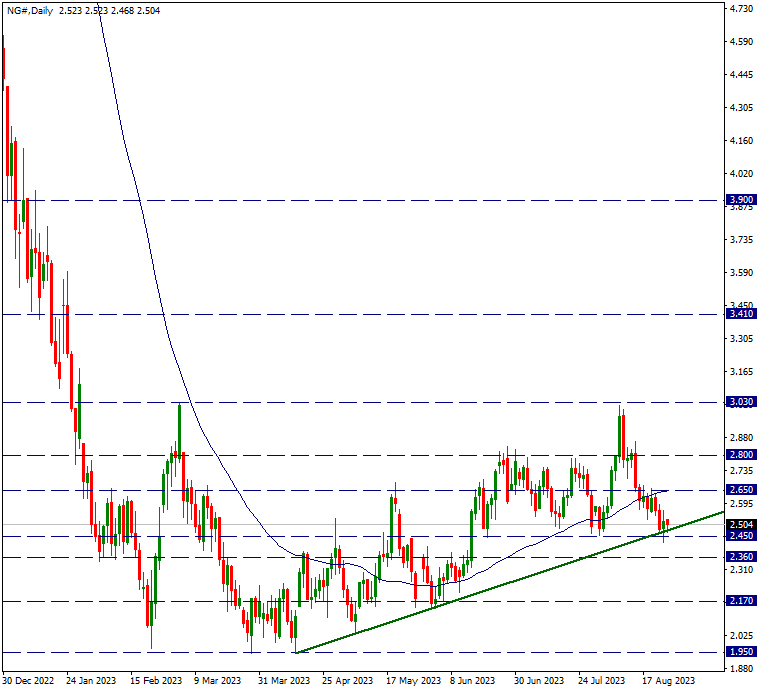The image size is (764, 692).
Task: Click the 17 May 2023 date label
Action: click(413, 681)
